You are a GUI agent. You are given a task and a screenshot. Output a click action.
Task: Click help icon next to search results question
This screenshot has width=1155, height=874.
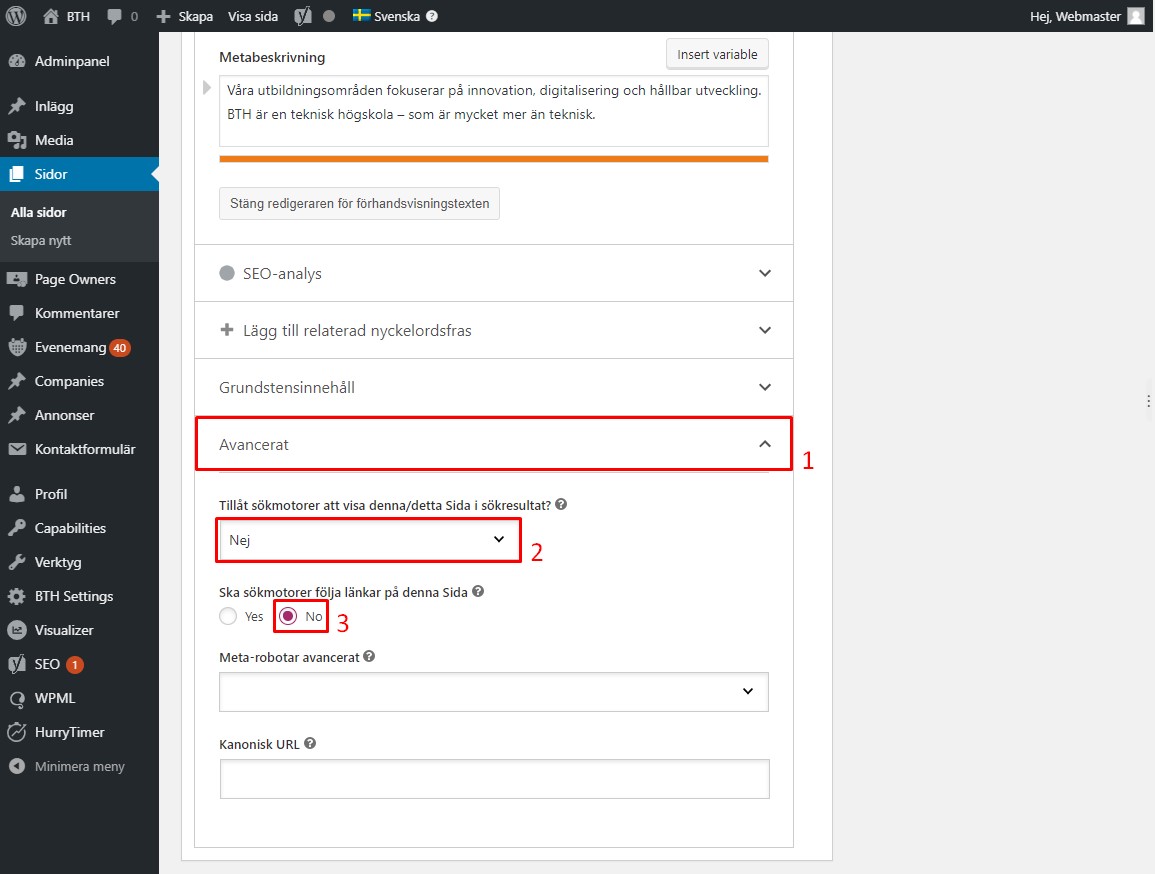click(561, 504)
